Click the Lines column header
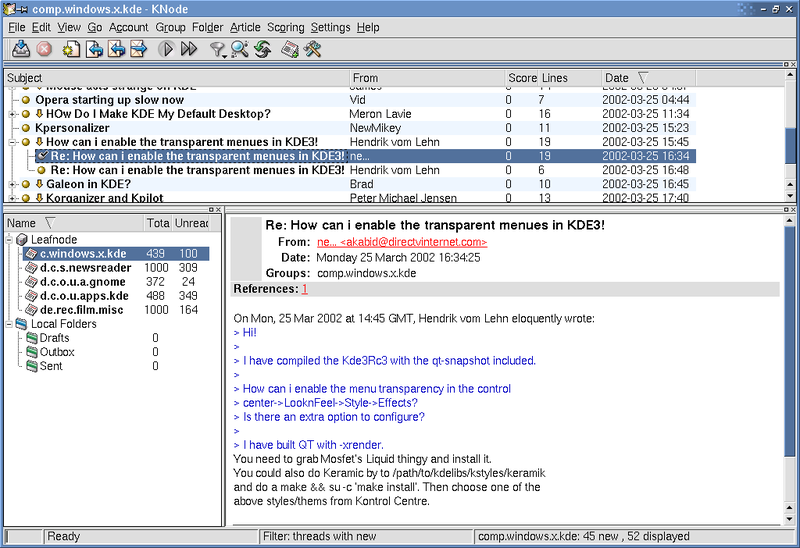This screenshot has width=800, height=548. (570, 78)
